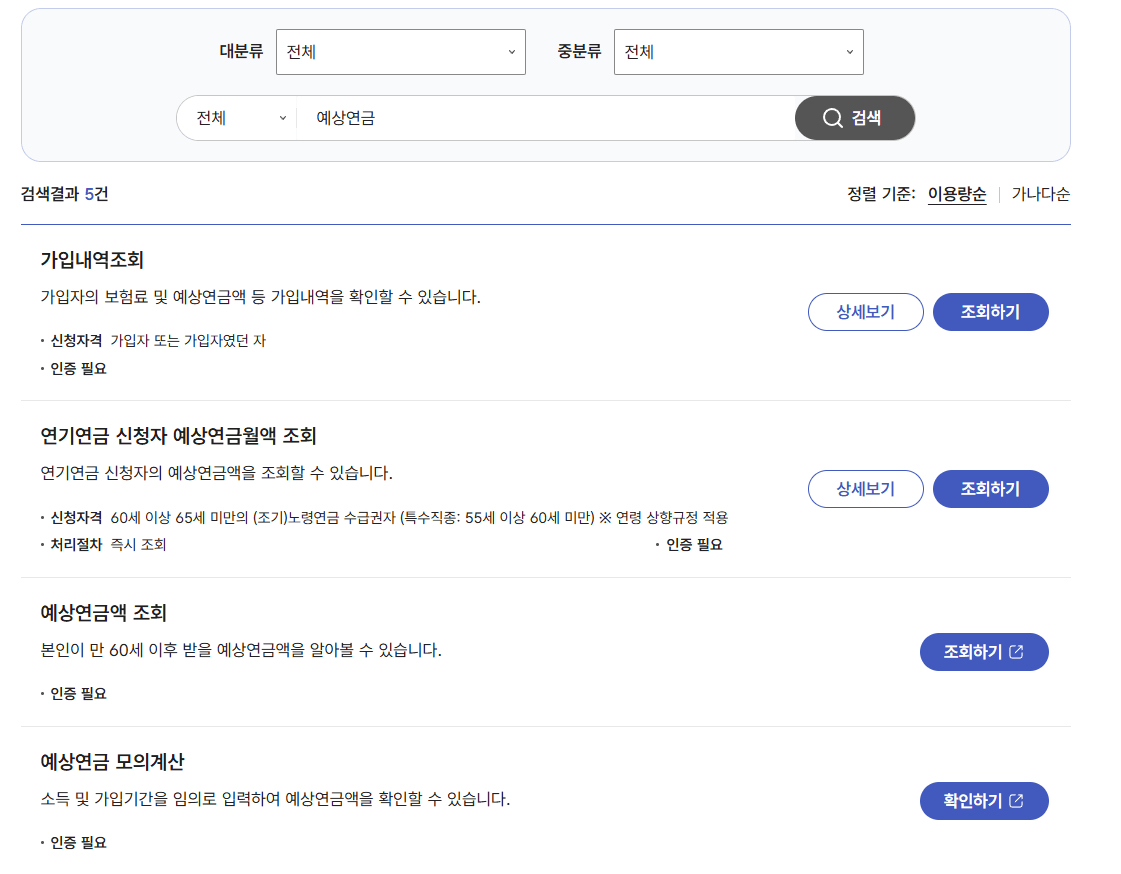Open the 대분류 dropdown
This screenshot has width=1121, height=874.
tap(400, 52)
